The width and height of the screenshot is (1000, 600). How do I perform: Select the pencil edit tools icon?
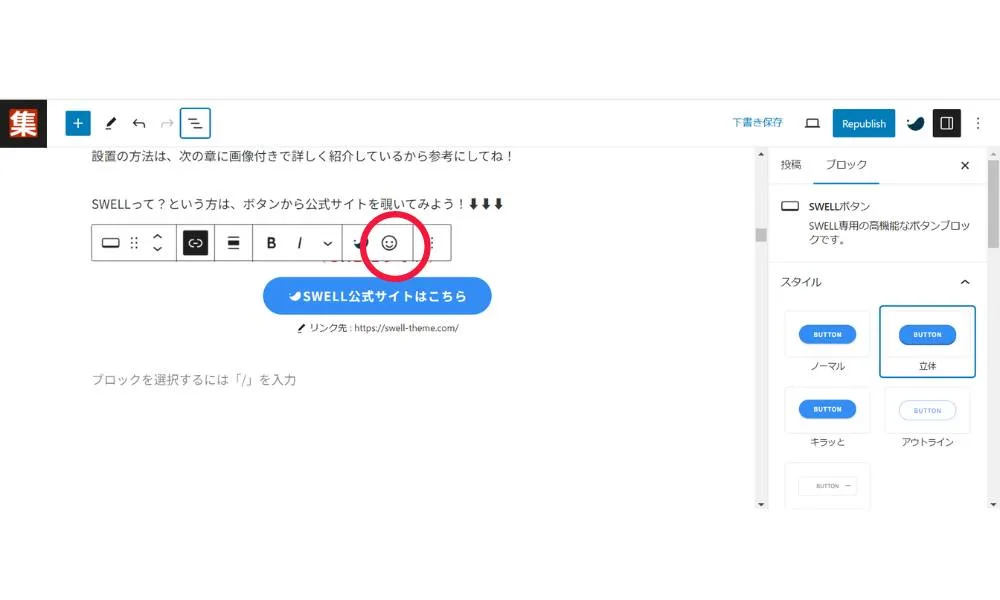(x=110, y=123)
